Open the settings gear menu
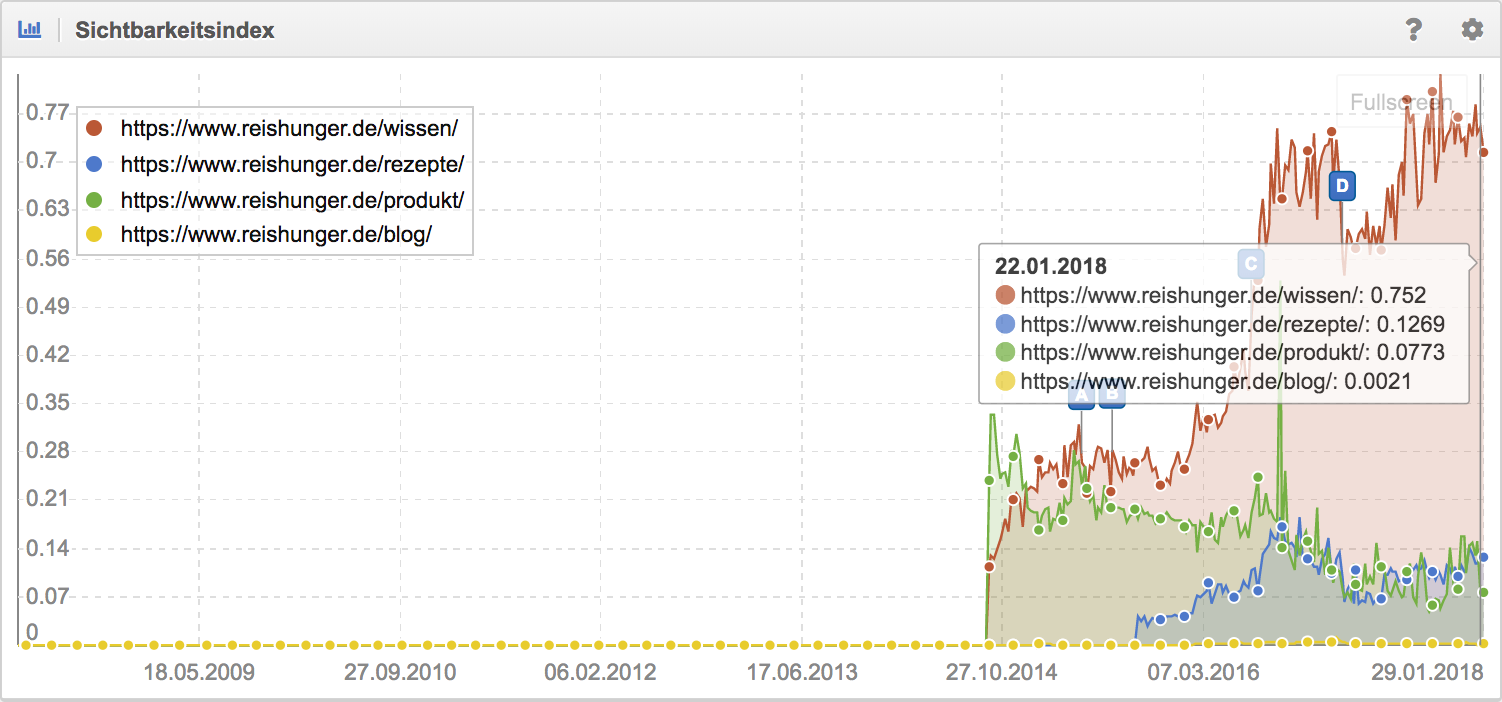Screen dimensions: 1502x702 click(x=1472, y=30)
